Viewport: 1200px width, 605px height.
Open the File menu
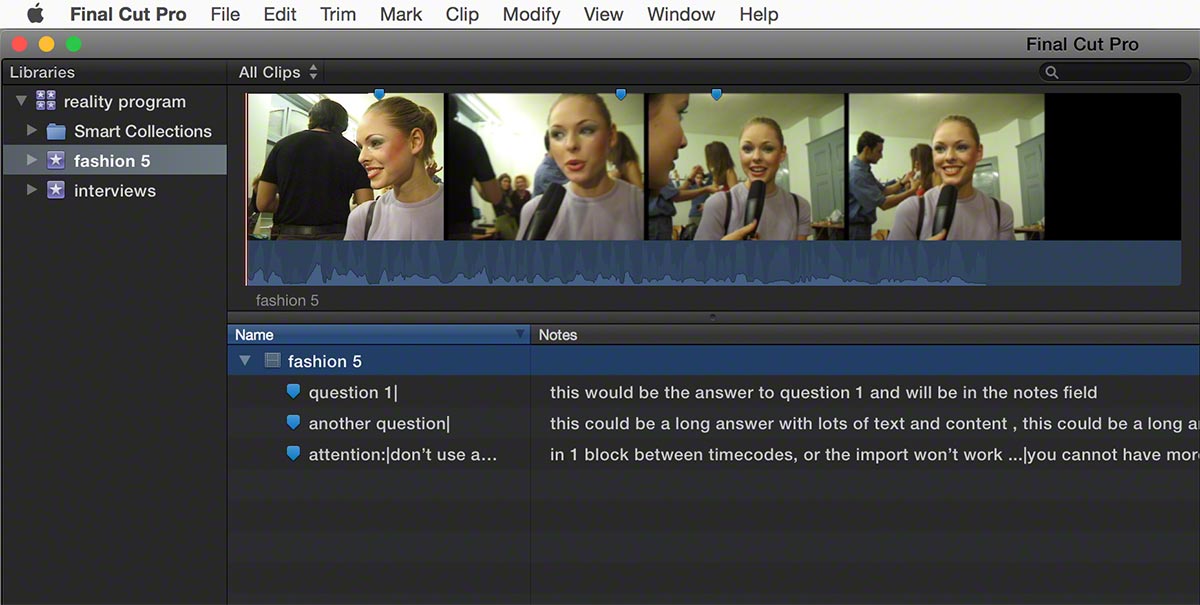click(225, 14)
